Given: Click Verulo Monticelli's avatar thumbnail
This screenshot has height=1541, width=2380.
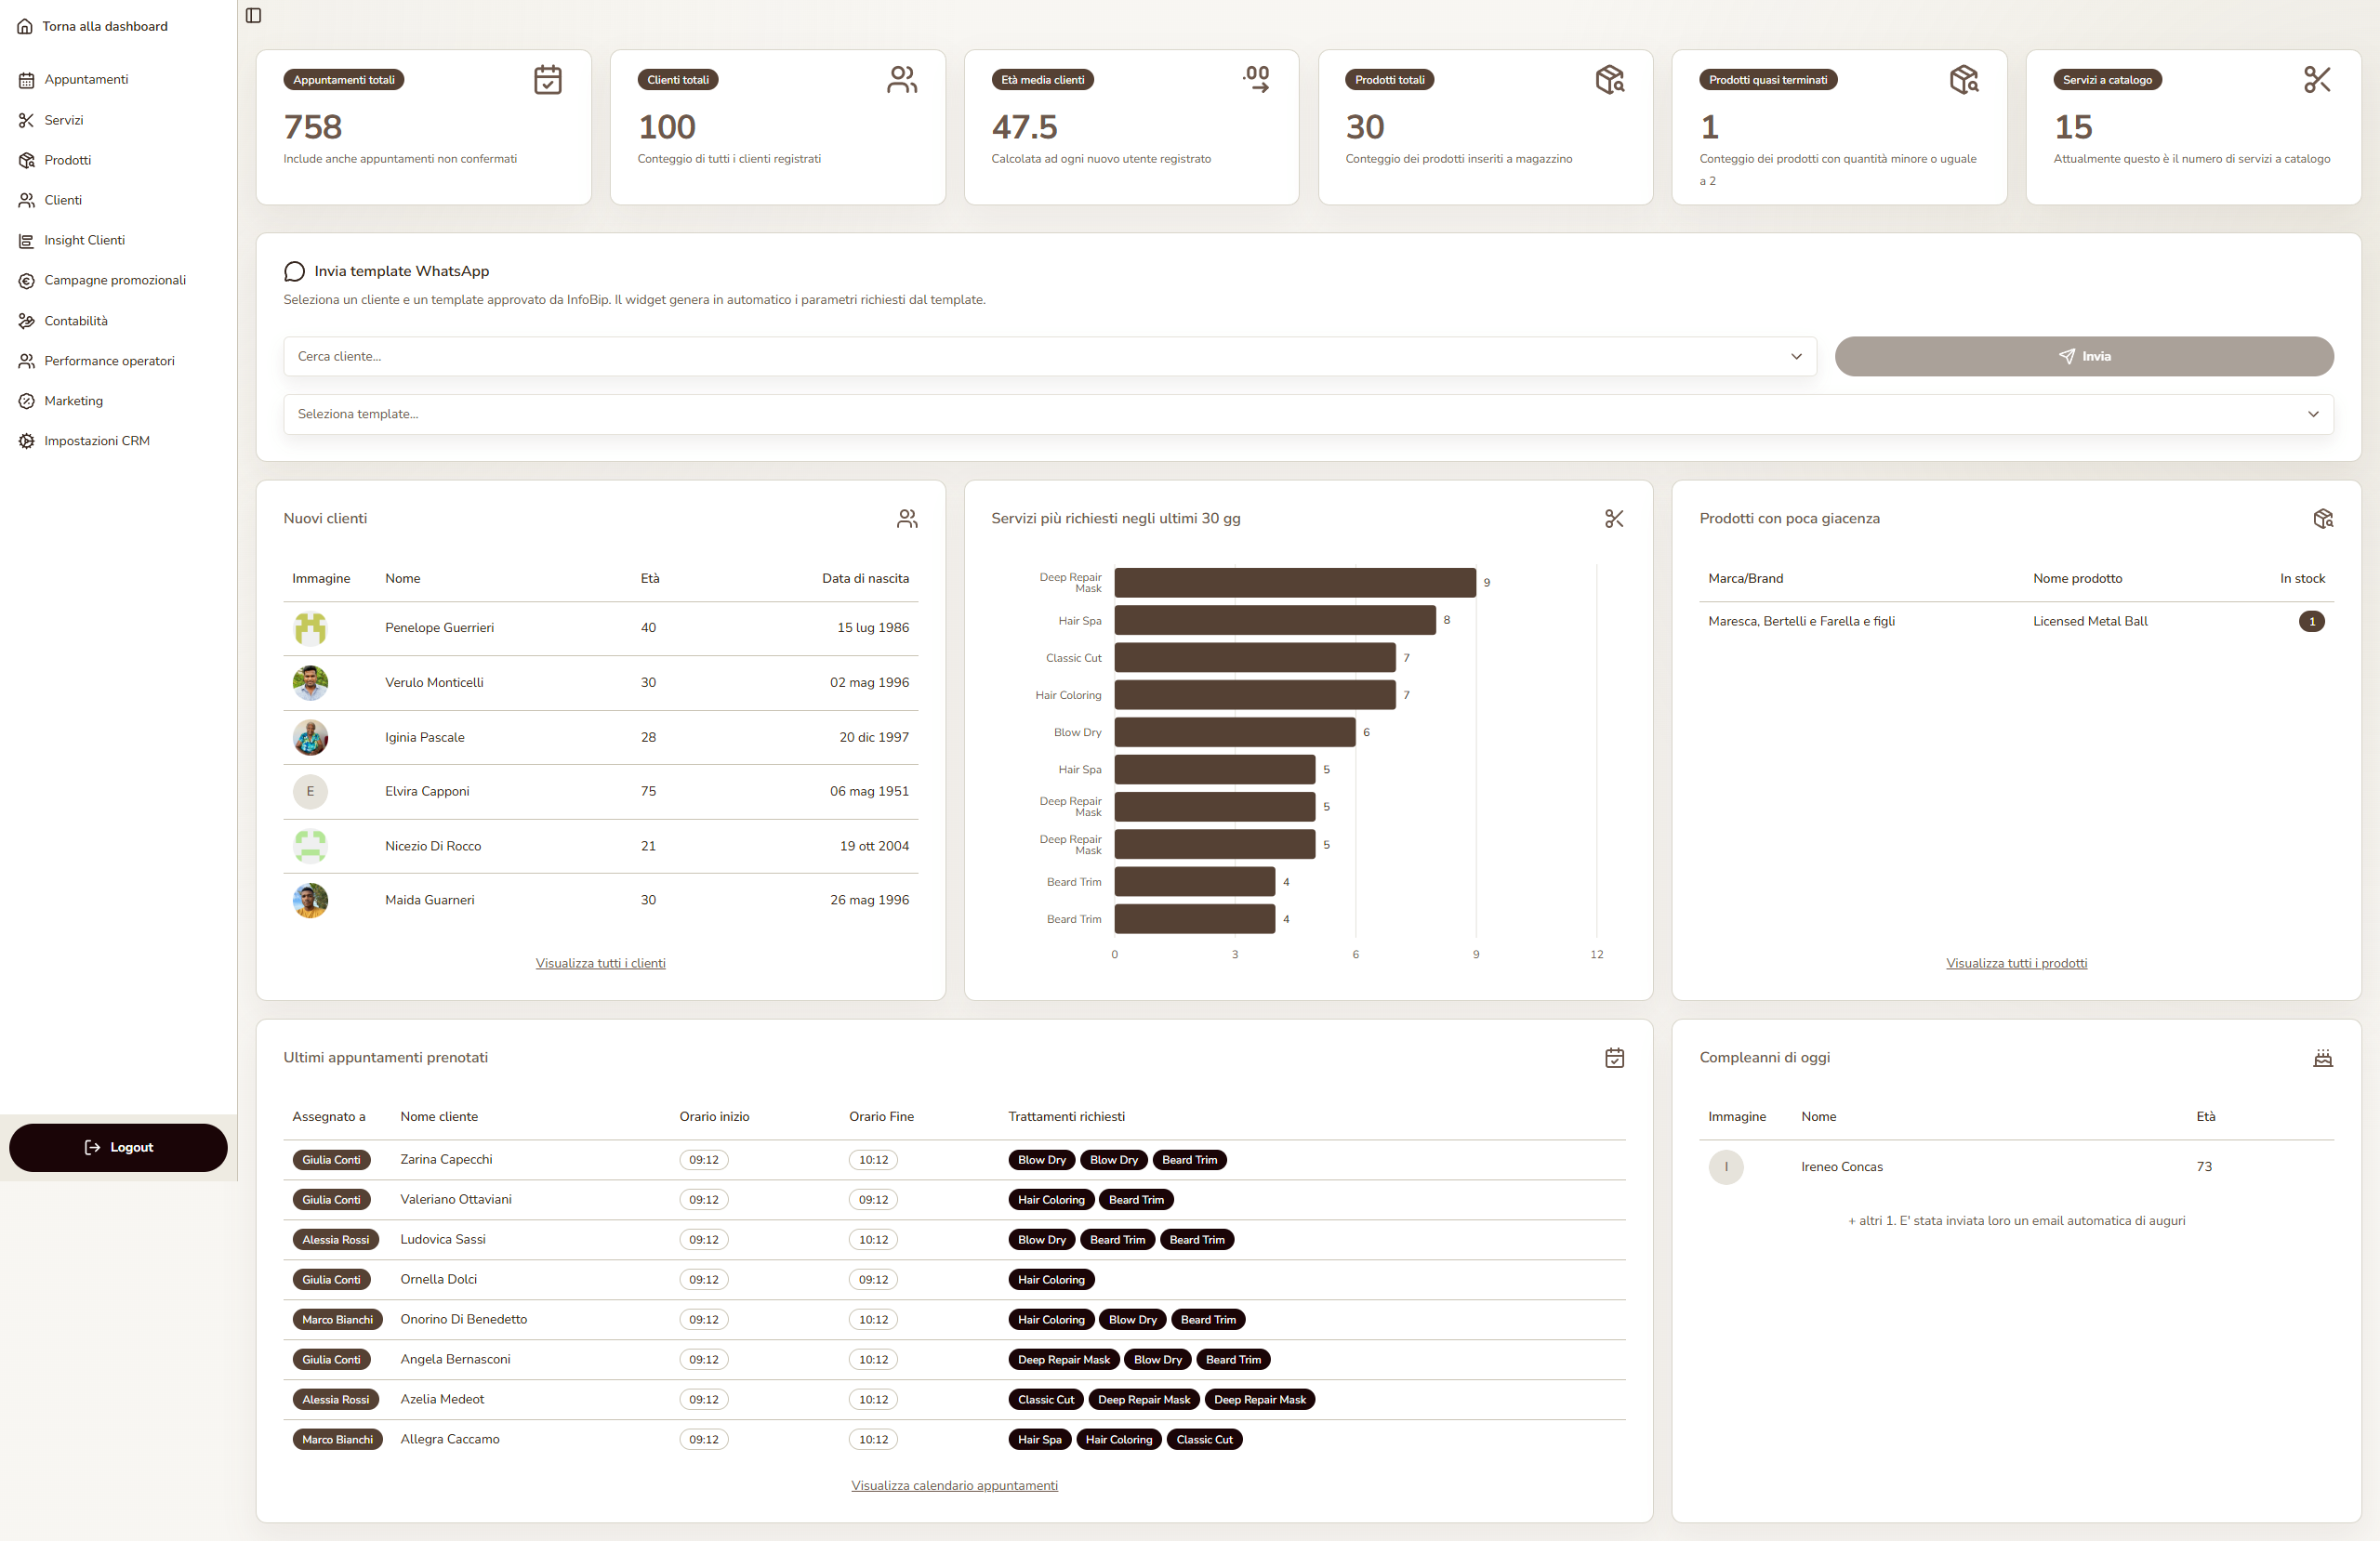Looking at the screenshot, I should point(310,683).
